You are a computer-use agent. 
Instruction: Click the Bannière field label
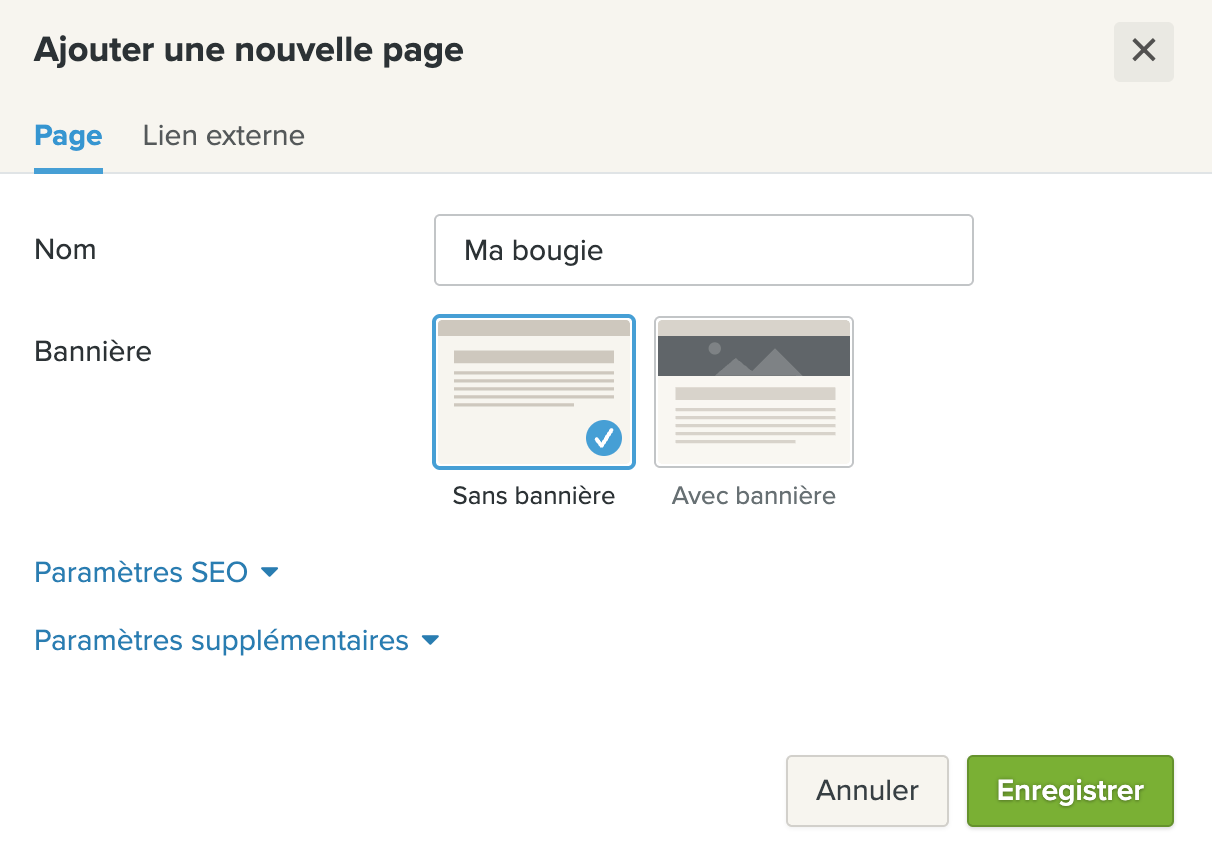click(93, 352)
